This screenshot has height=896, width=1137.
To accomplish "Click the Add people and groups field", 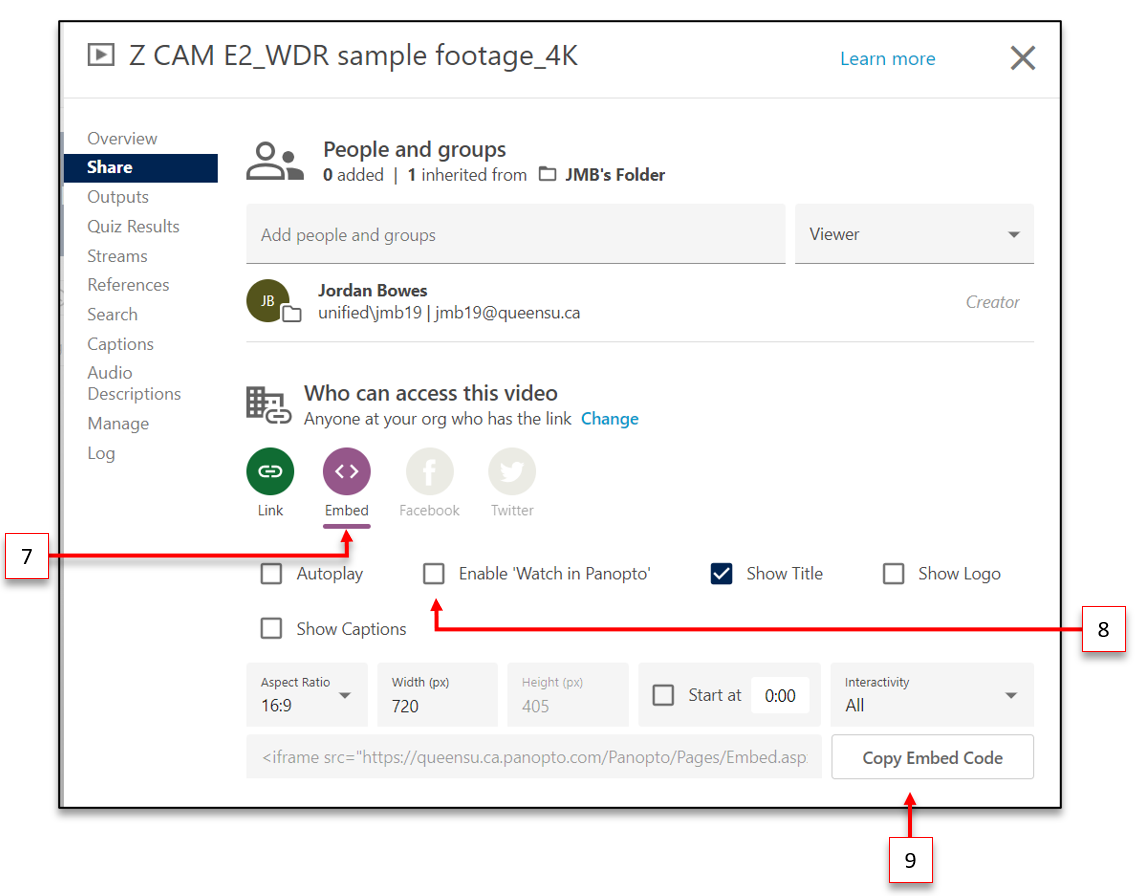I will 516,234.
